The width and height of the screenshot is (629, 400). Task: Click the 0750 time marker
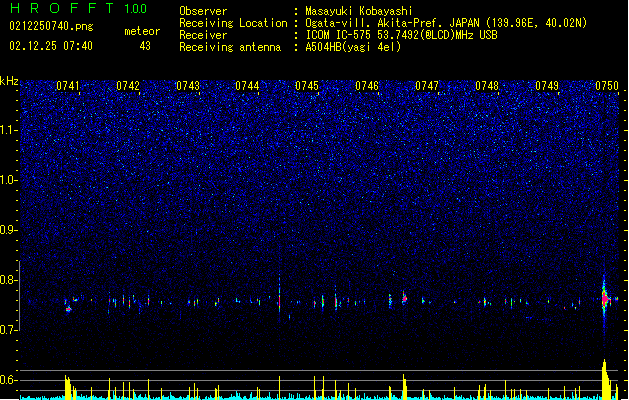click(607, 86)
